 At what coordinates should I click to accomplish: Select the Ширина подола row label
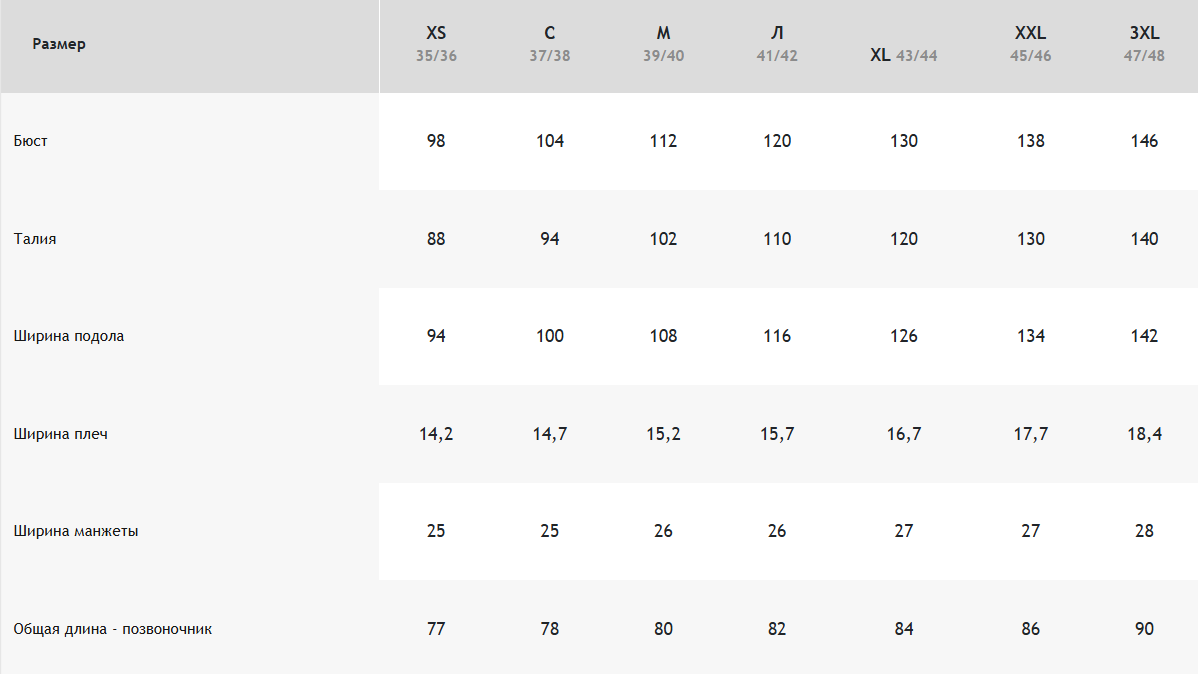(69, 335)
